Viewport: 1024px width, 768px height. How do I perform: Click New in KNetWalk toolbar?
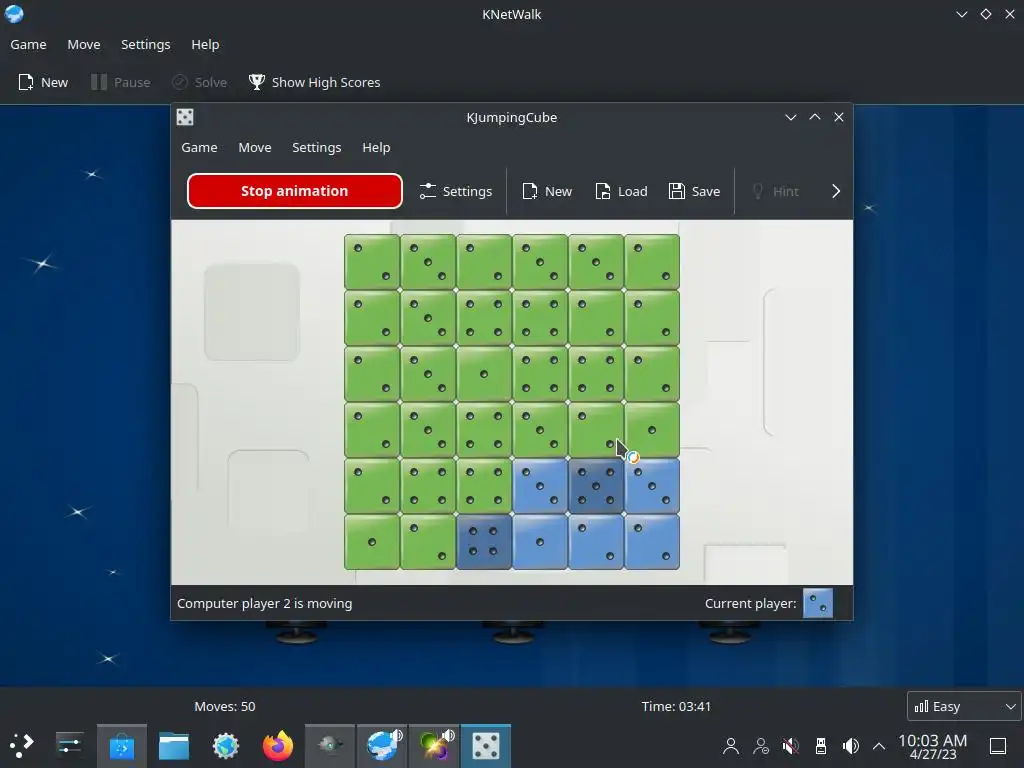pos(43,82)
